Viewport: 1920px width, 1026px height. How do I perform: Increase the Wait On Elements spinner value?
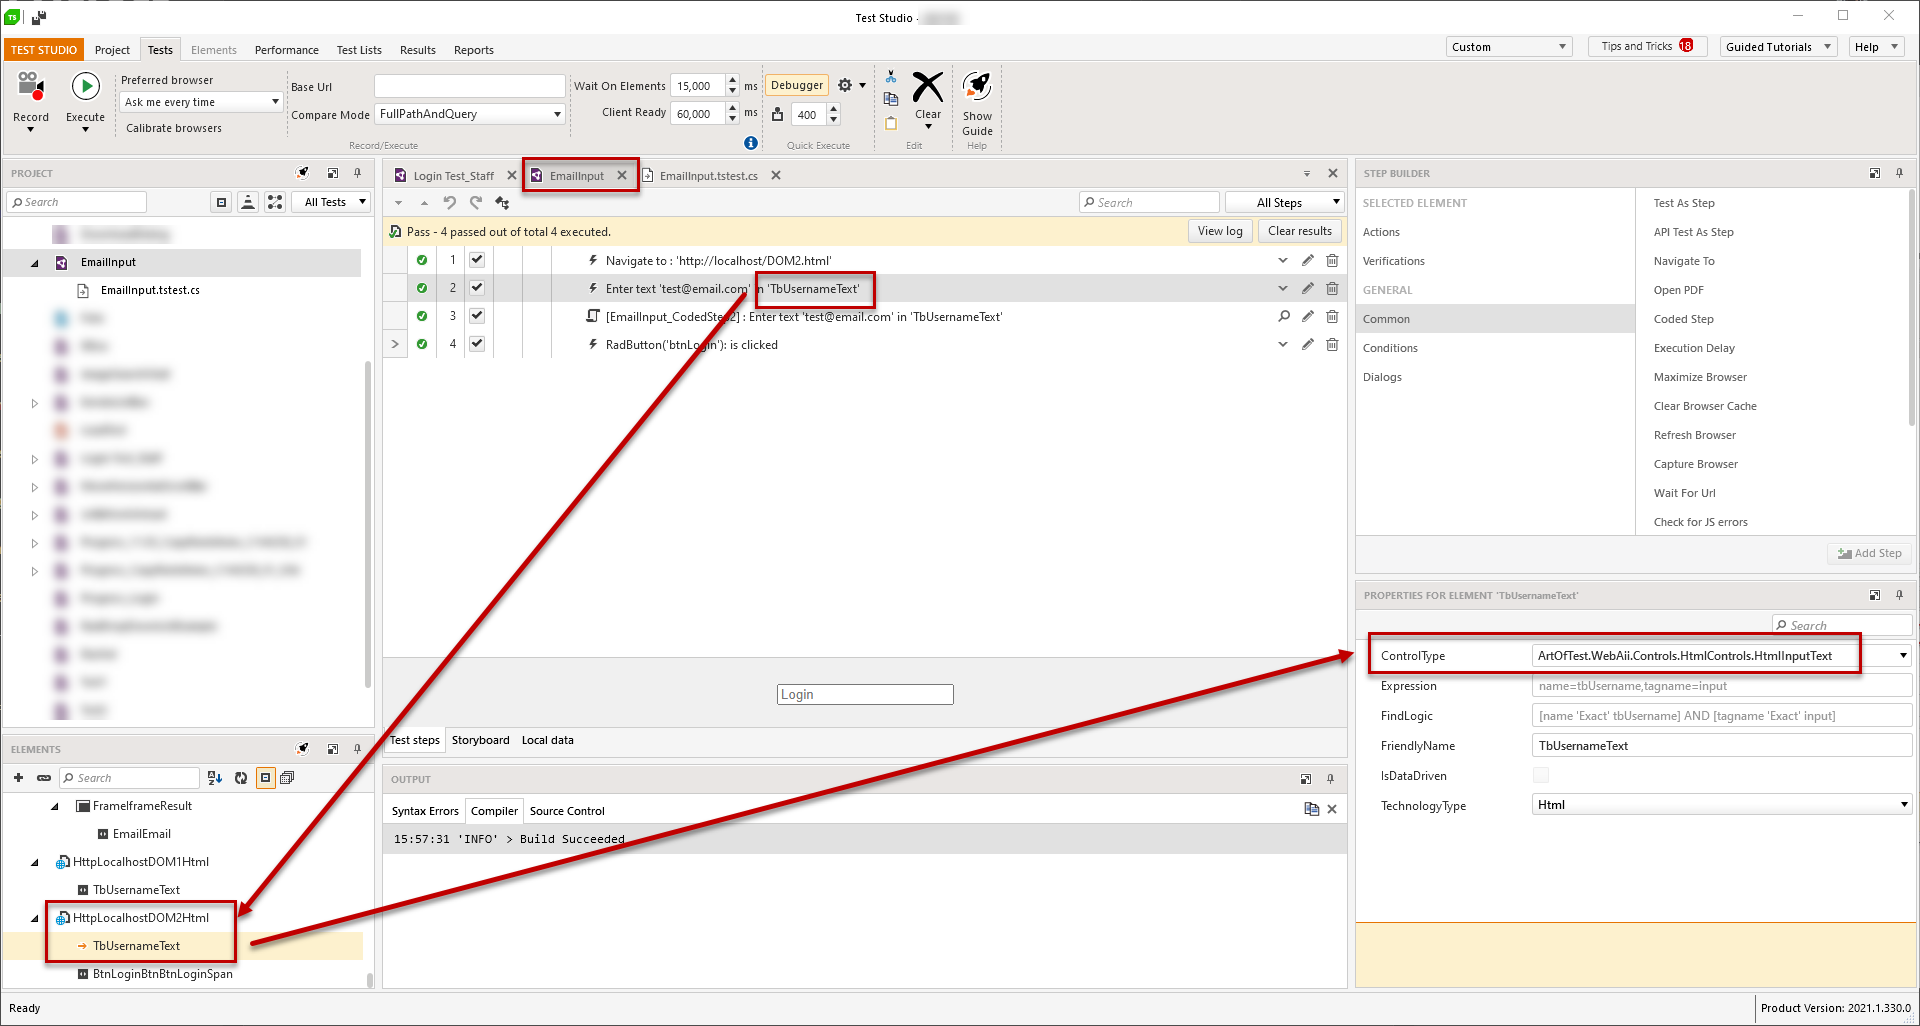(733, 80)
